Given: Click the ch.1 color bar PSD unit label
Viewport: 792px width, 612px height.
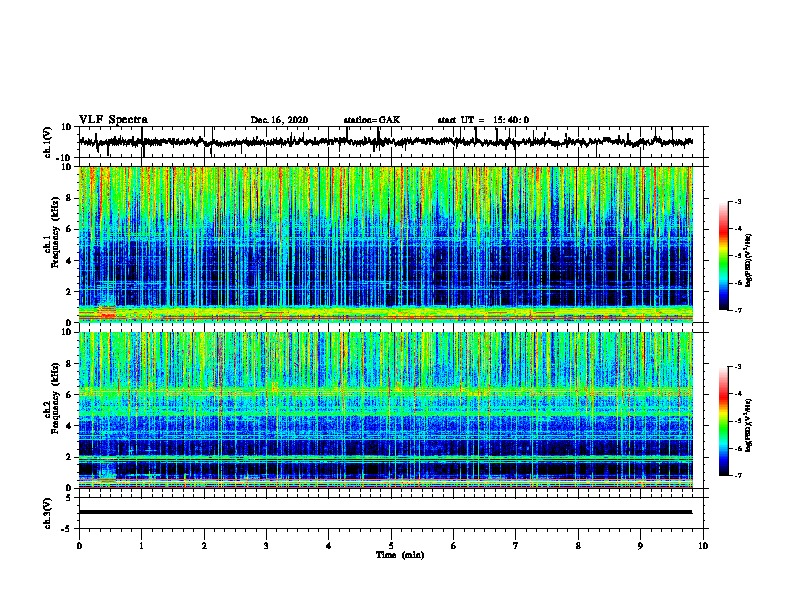Looking at the screenshot, I should click(x=748, y=261).
